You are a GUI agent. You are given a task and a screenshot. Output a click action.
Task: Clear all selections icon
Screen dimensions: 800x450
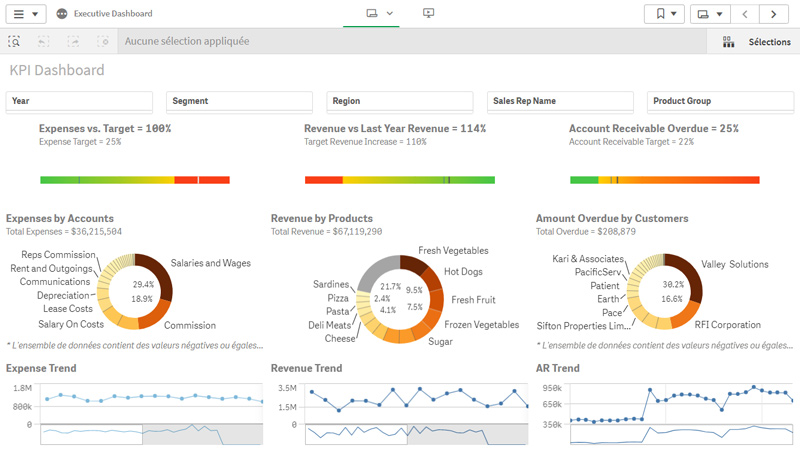coord(103,41)
